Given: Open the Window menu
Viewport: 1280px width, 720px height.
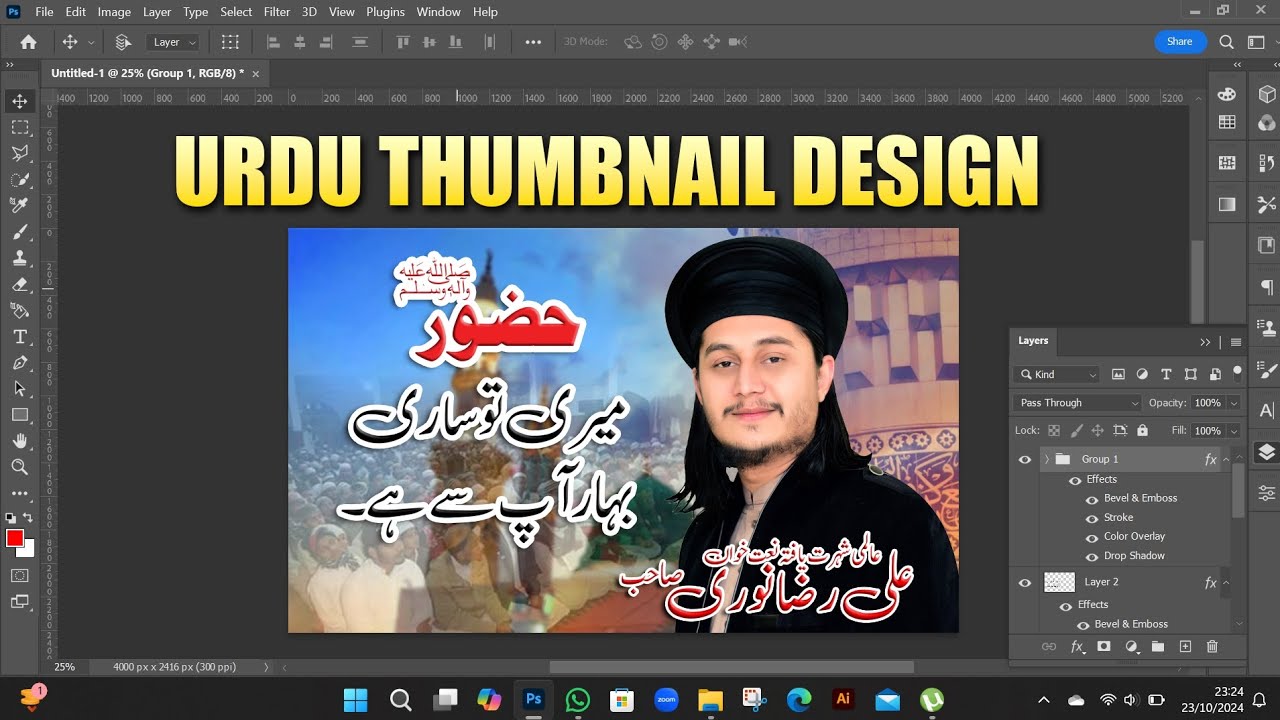Looking at the screenshot, I should pyautogui.click(x=438, y=12).
